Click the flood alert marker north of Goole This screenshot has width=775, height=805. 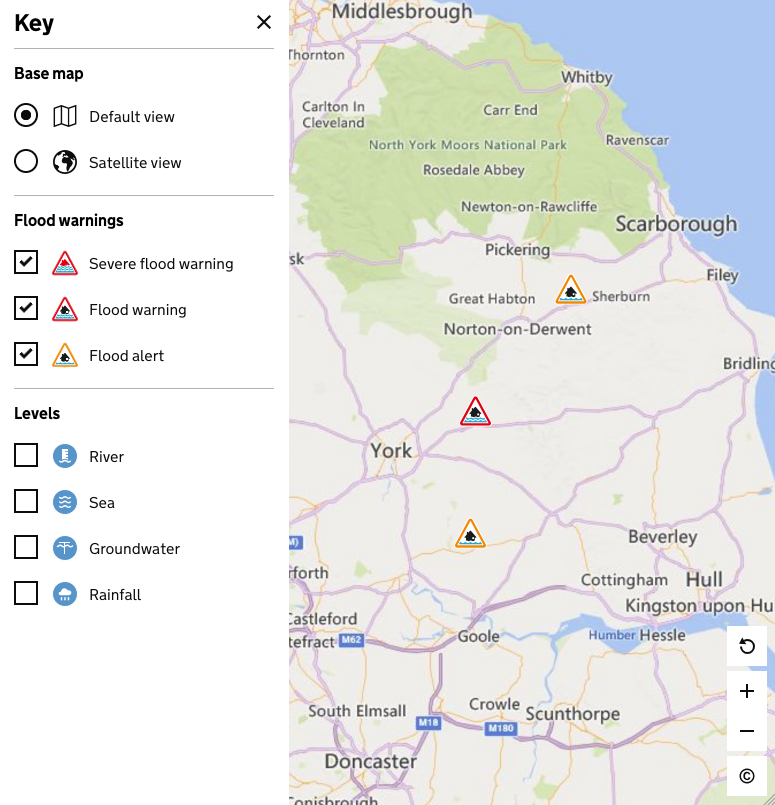click(x=470, y=534)
